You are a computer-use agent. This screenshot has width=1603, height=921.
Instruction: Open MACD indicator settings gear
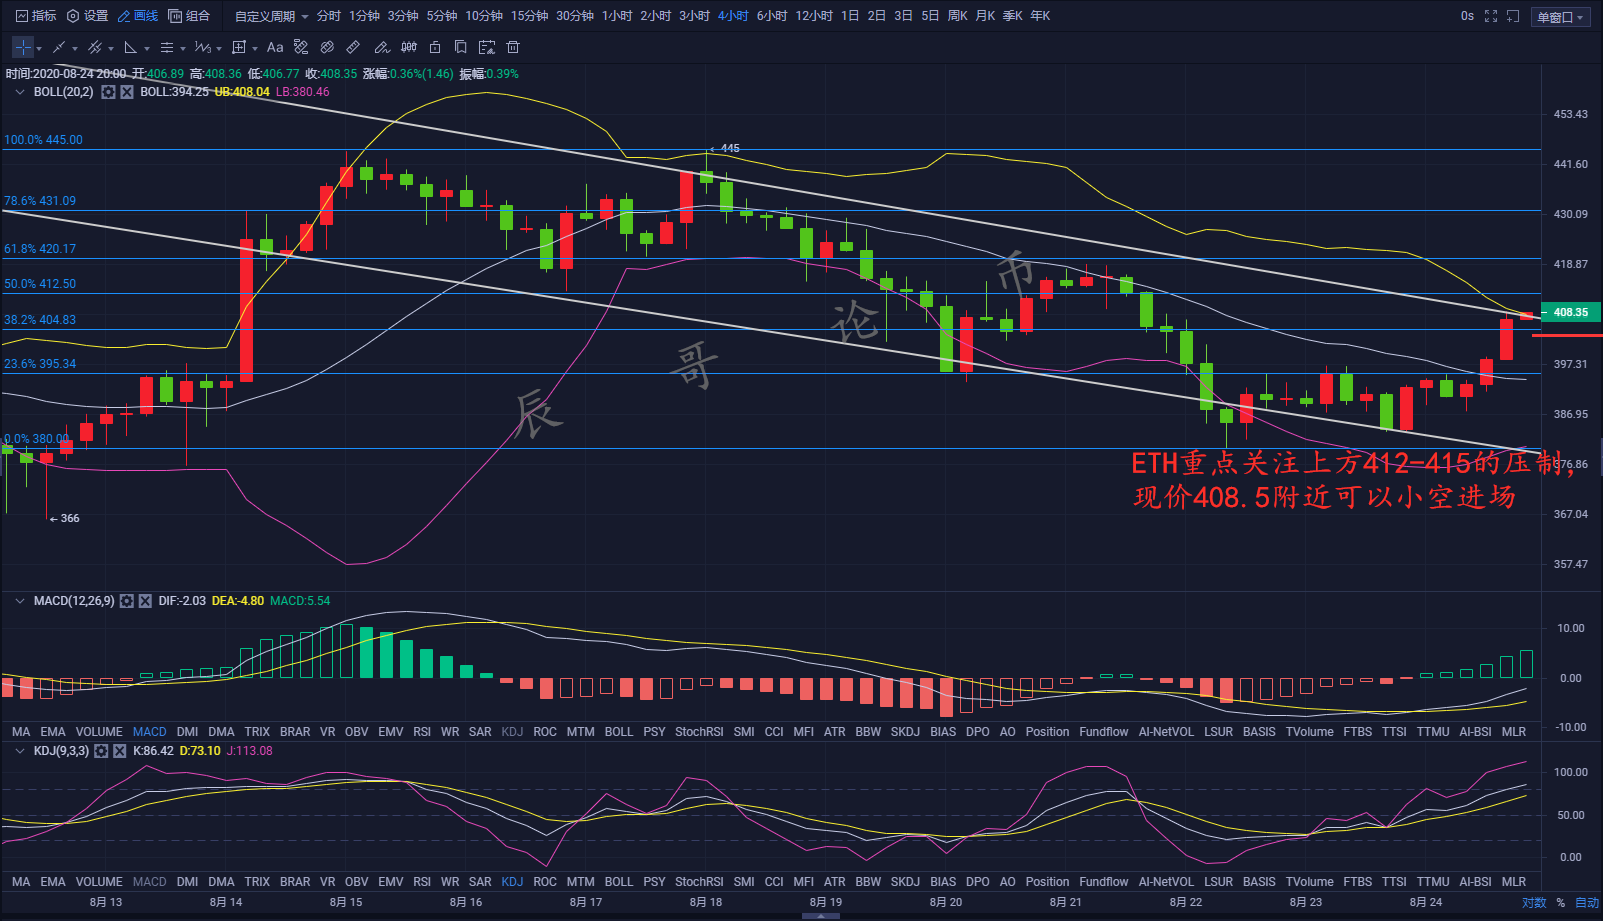pos(127,601)
